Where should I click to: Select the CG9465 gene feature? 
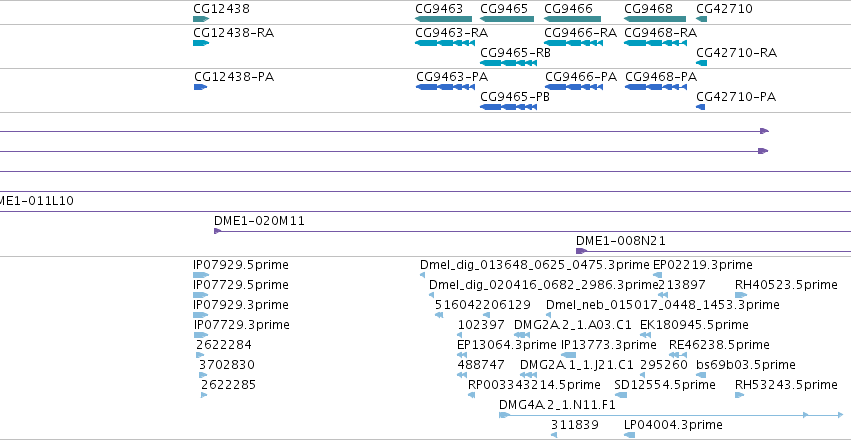507,19
